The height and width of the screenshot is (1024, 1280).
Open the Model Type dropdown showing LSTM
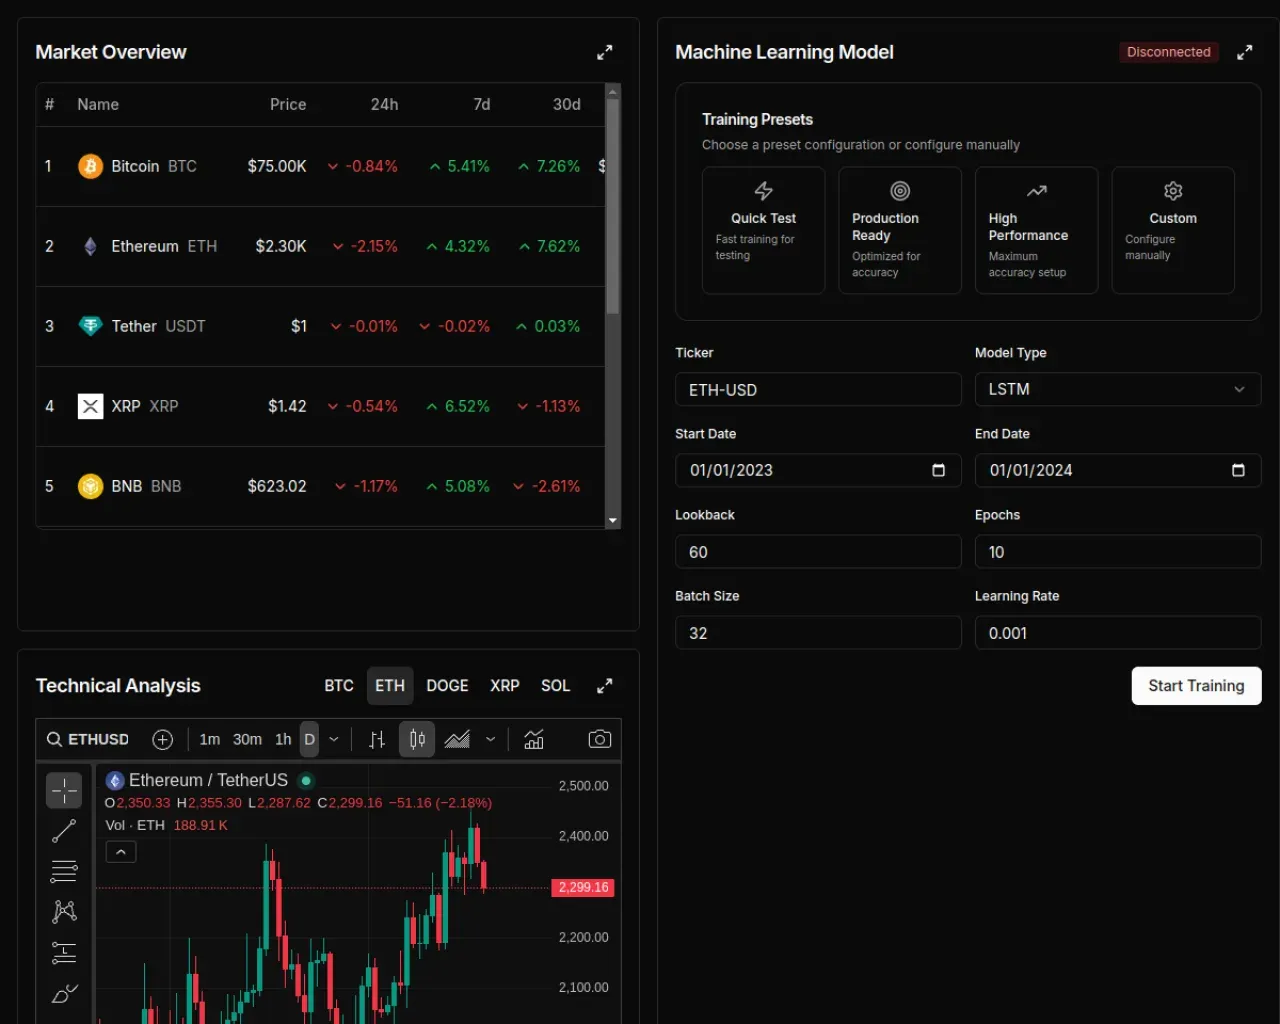1117,389
